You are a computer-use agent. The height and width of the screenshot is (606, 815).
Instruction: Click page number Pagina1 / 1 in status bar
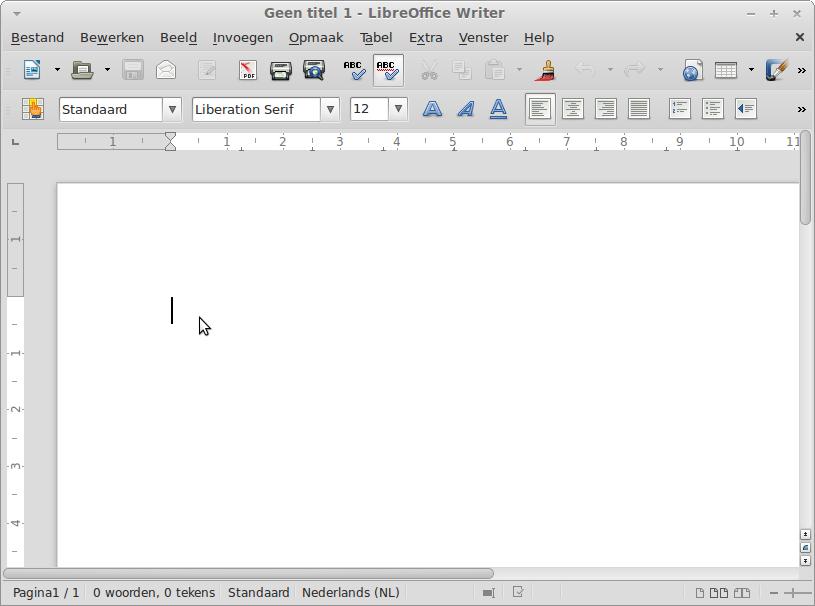tap(46, 592)
